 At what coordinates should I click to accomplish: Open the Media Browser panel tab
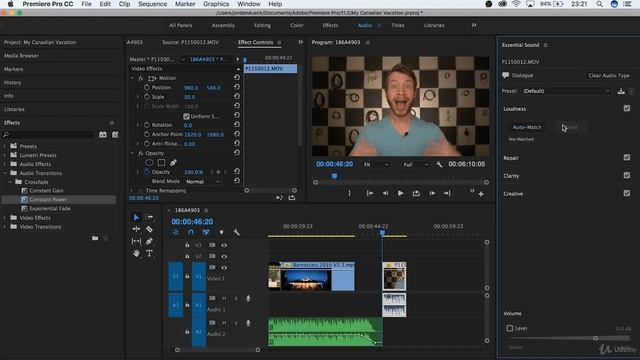[22, 56]
